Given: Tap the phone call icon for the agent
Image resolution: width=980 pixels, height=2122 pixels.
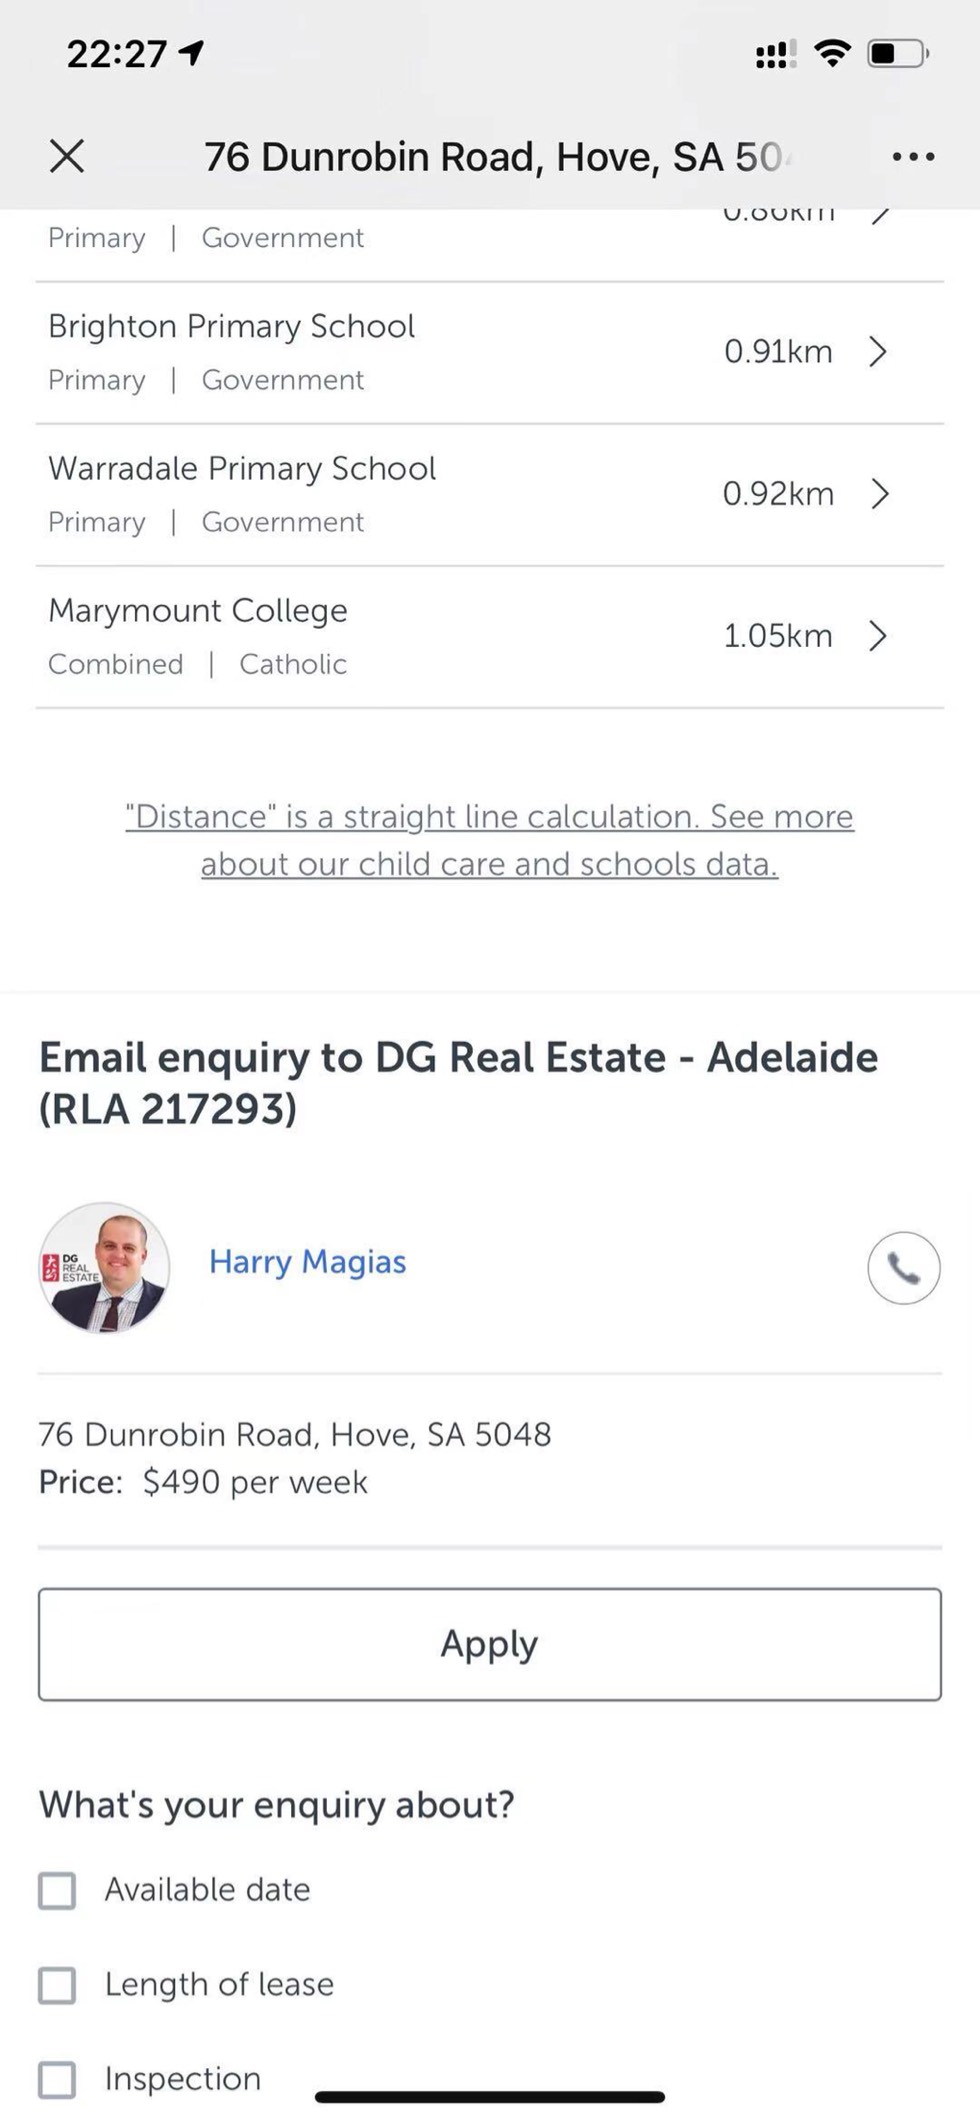Looking at the screenshot, I should click(903, 1268).
